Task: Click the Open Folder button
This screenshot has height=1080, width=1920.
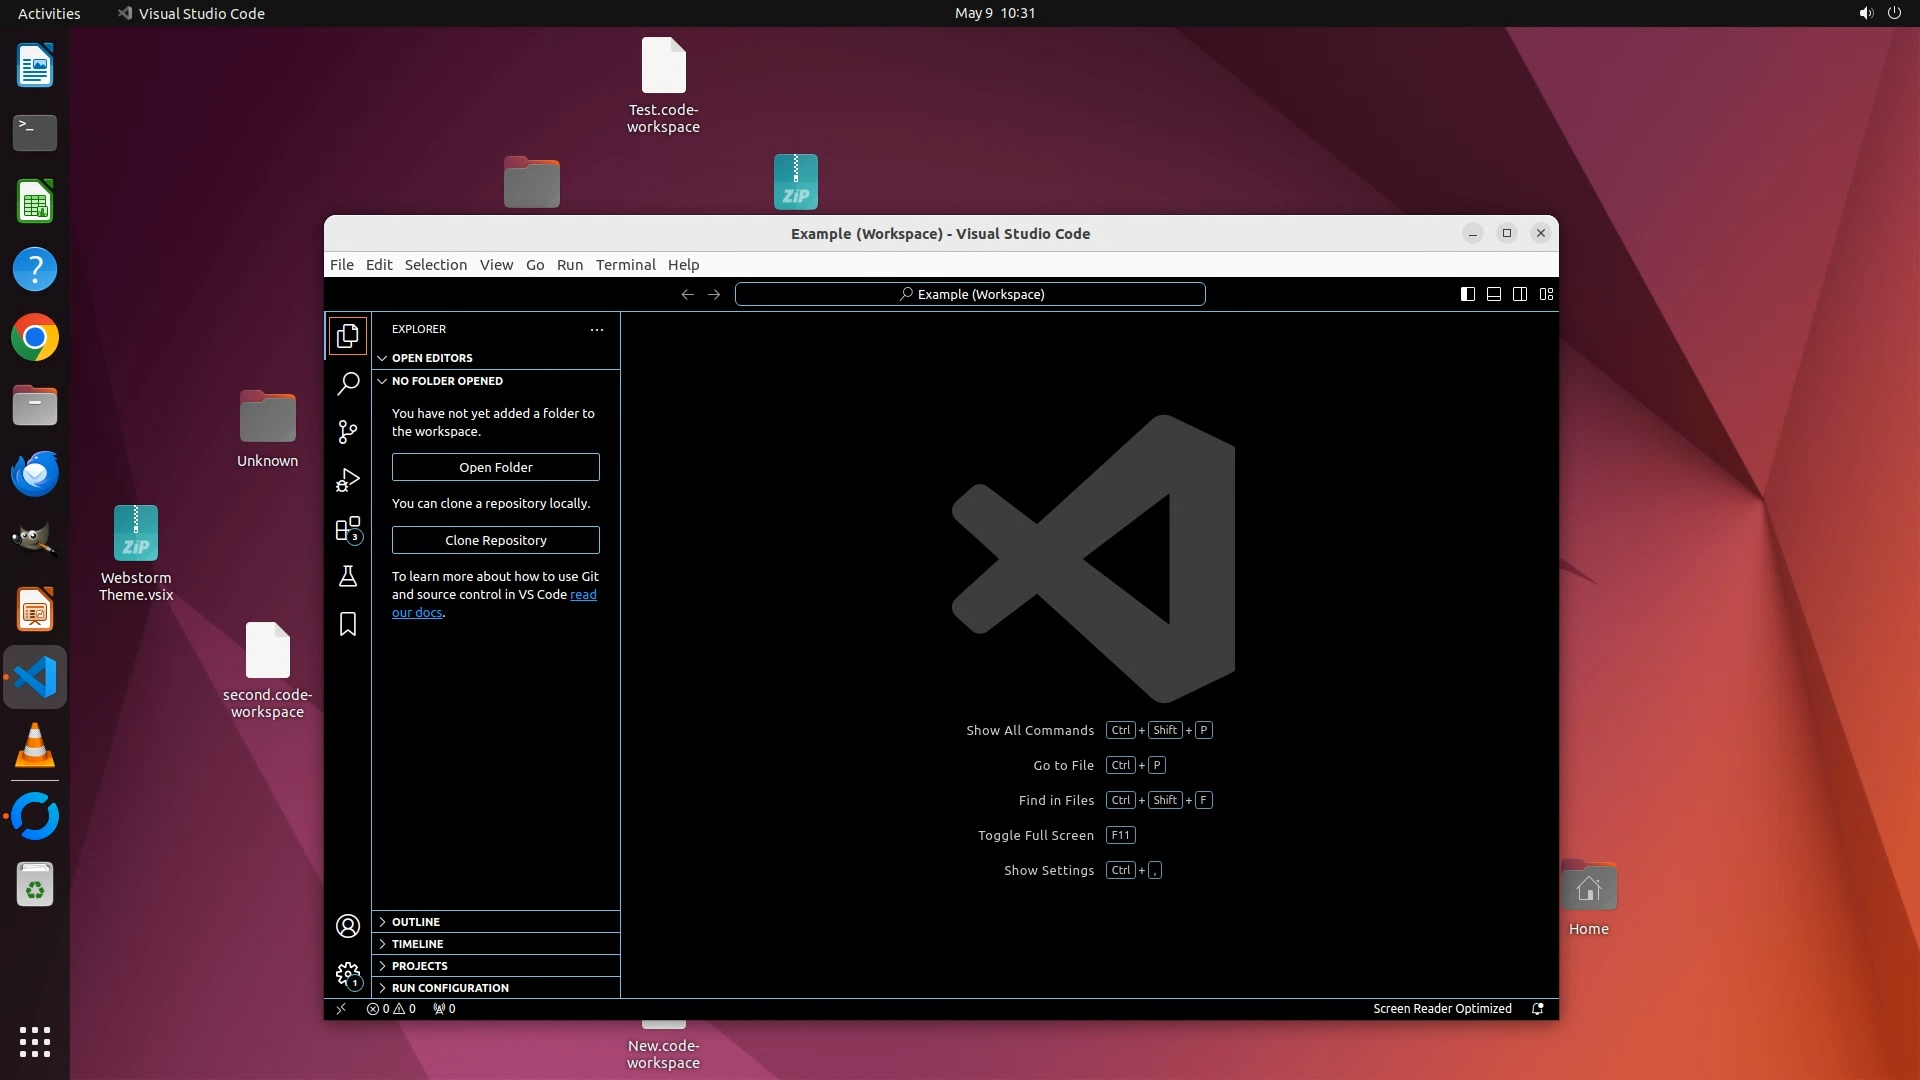Action: (495, 467)
